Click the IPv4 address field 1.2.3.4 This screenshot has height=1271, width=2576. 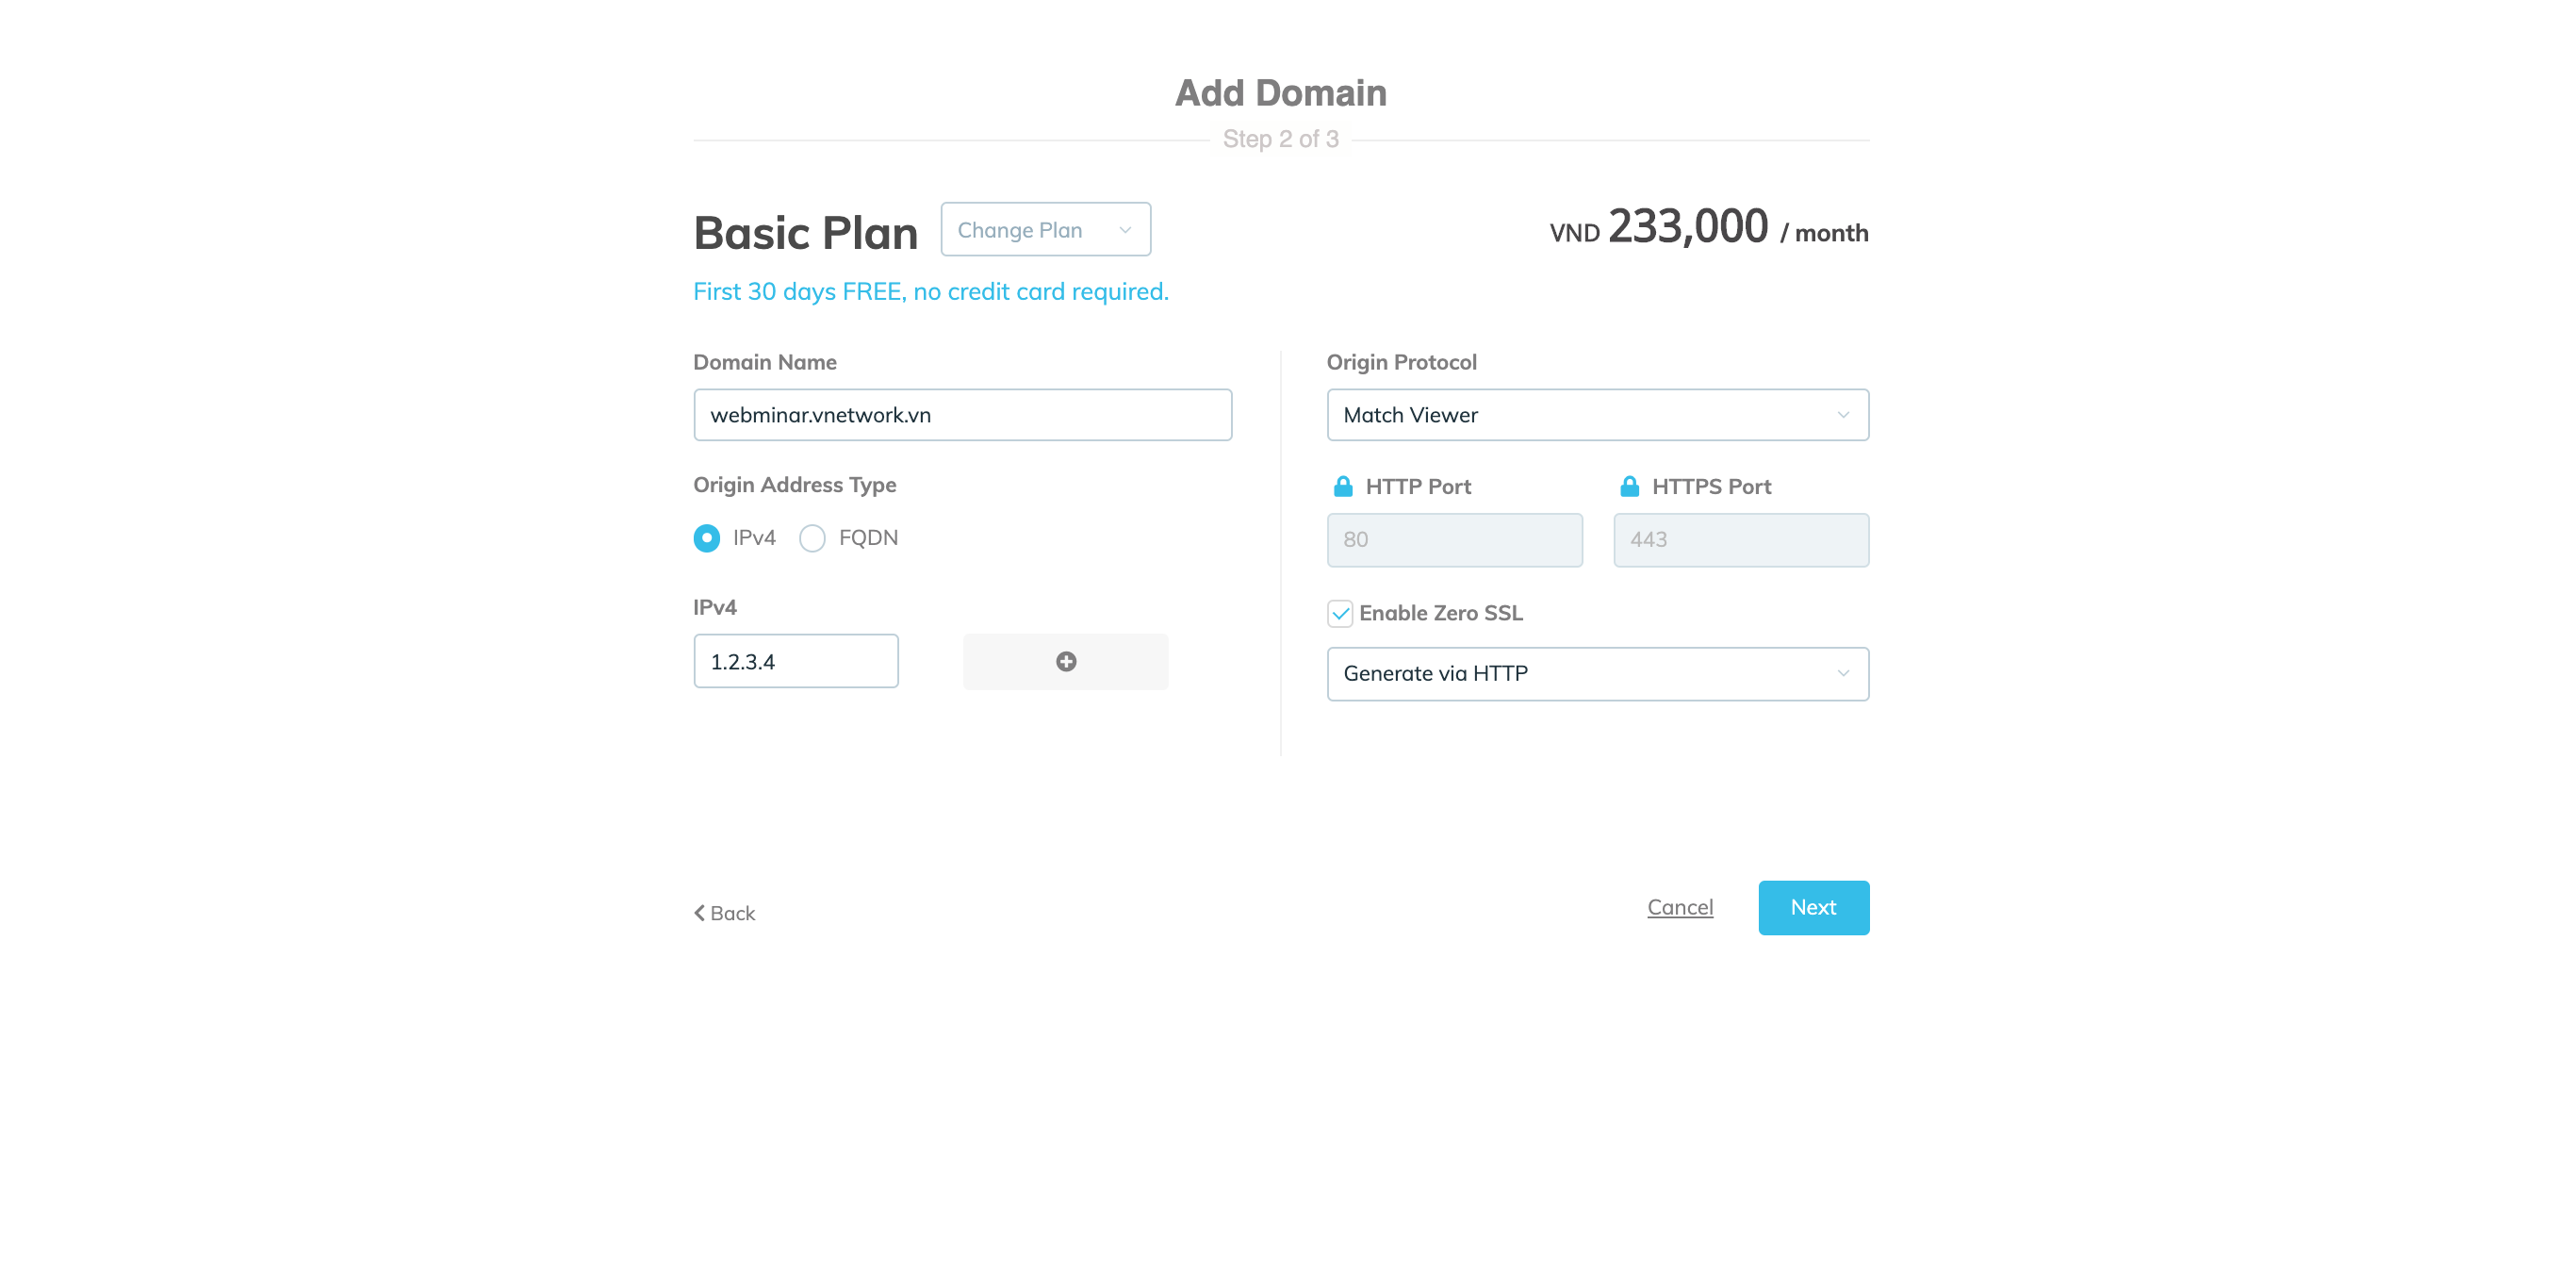(796, 661)
